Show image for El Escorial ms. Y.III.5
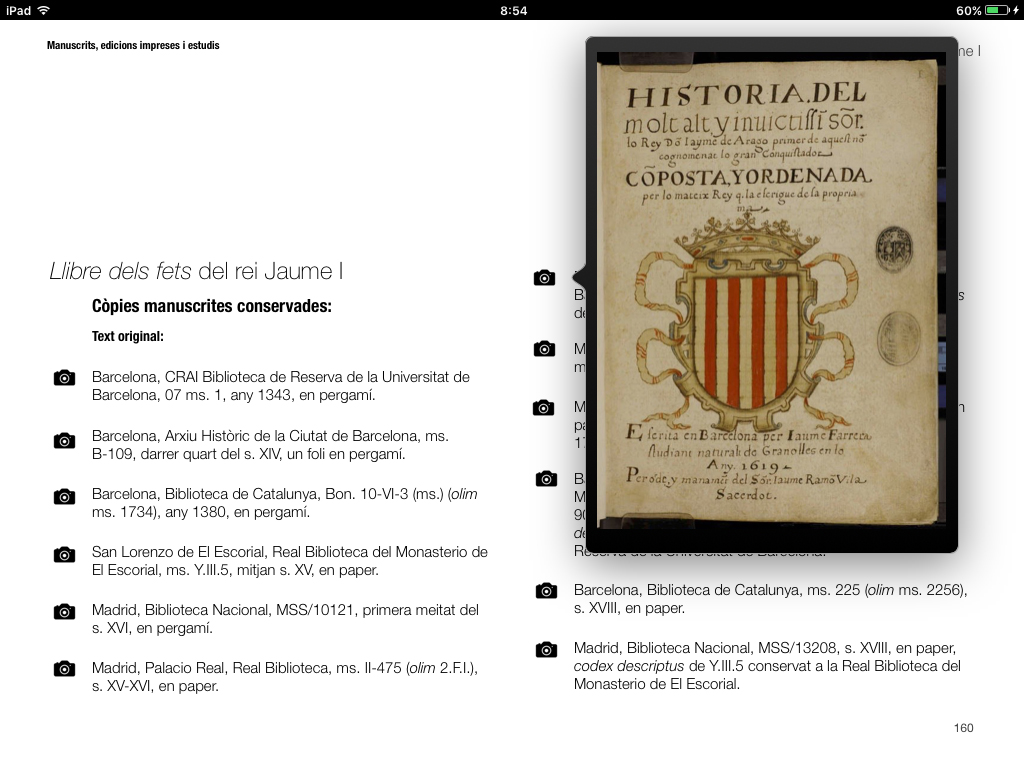 (64, 554)
